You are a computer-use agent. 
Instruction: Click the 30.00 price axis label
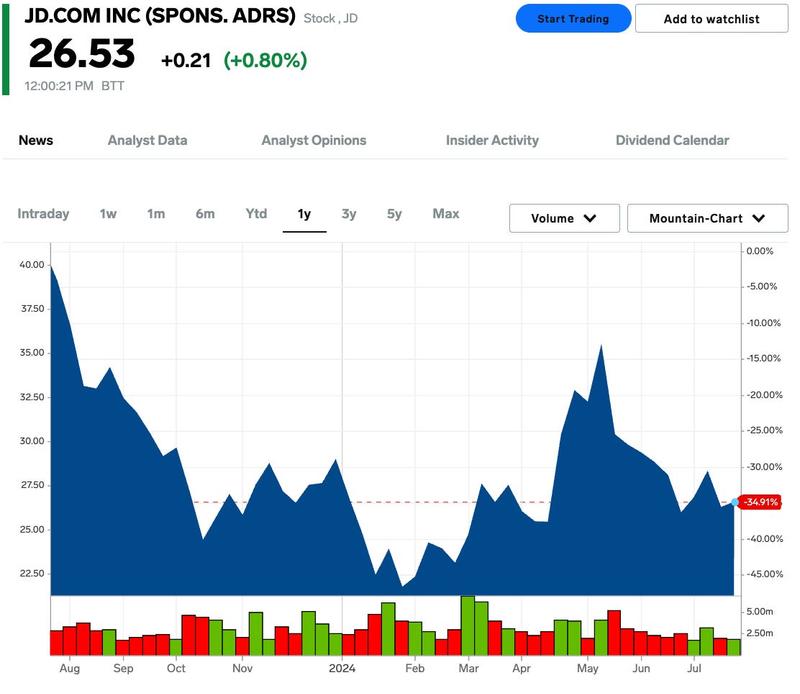tap(32, 441)
